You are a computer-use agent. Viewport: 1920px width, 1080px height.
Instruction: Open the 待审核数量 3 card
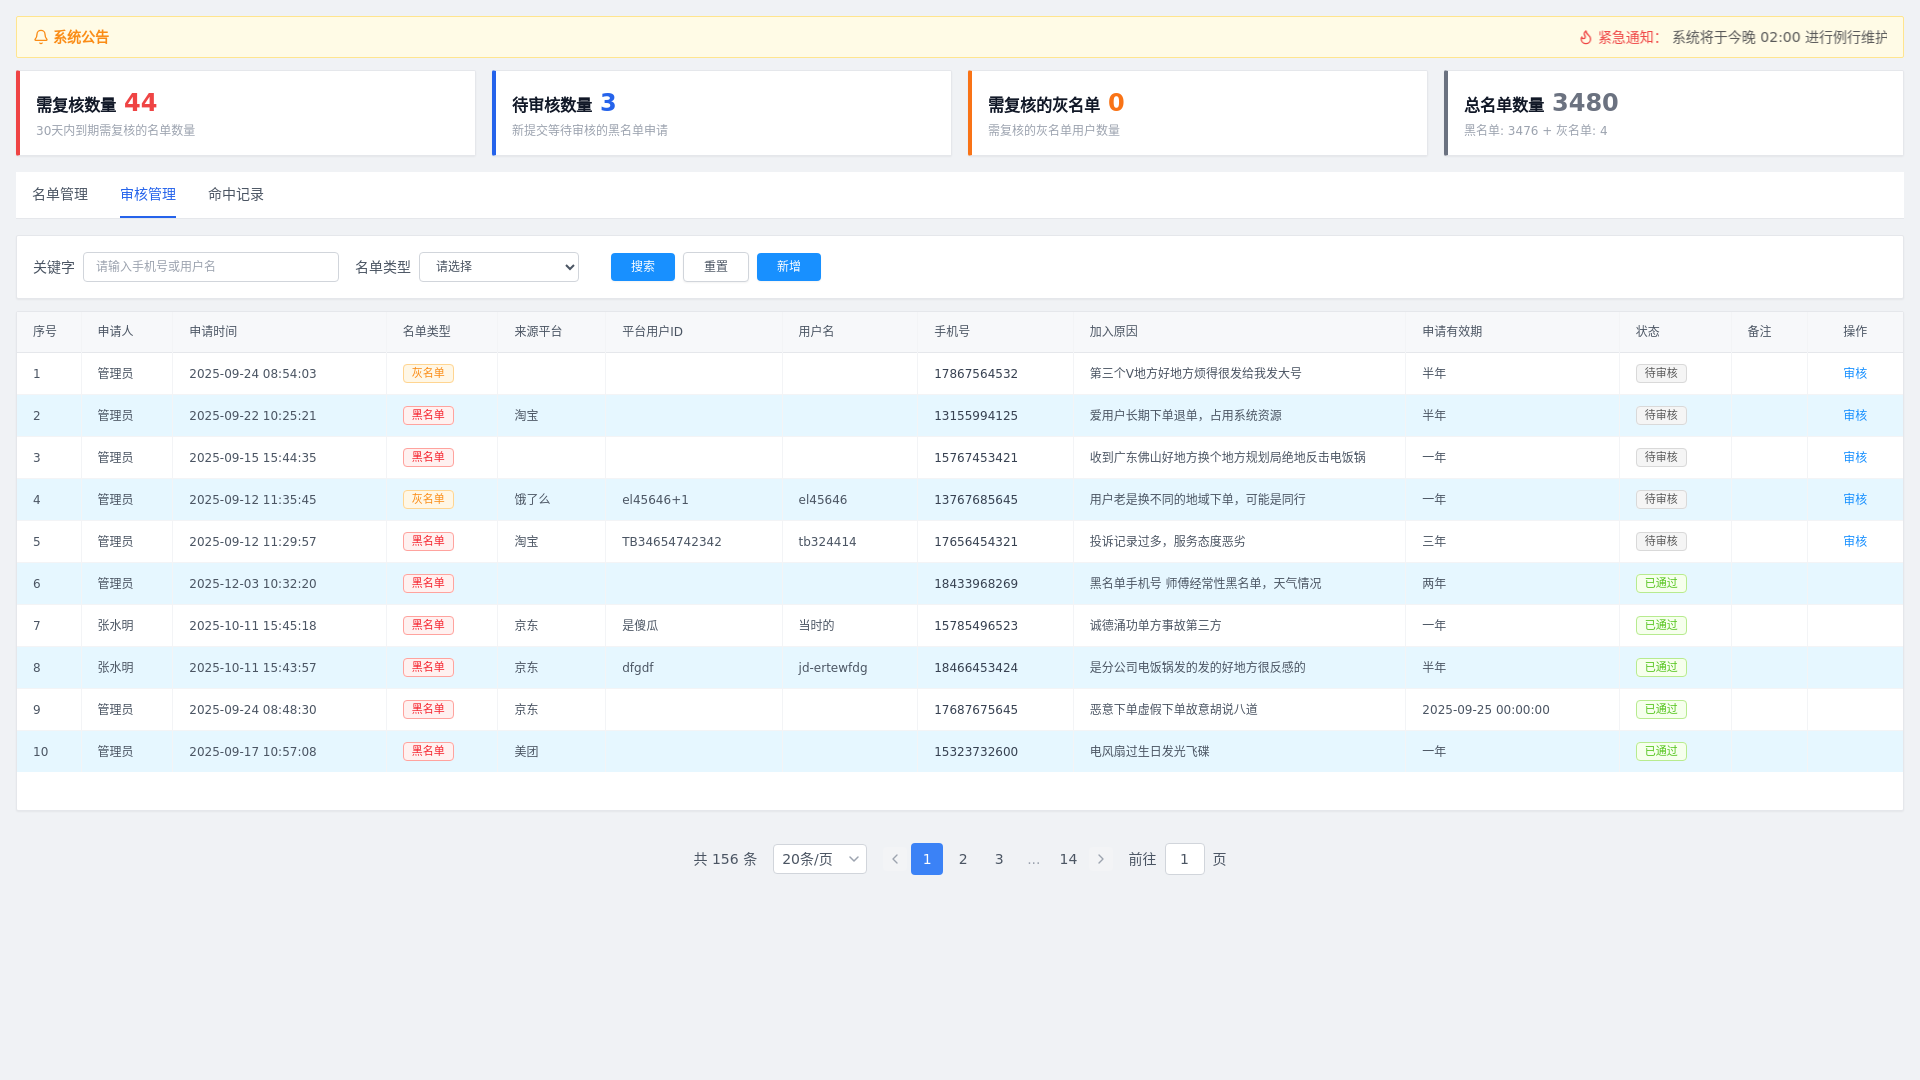[x=722, y=113]
